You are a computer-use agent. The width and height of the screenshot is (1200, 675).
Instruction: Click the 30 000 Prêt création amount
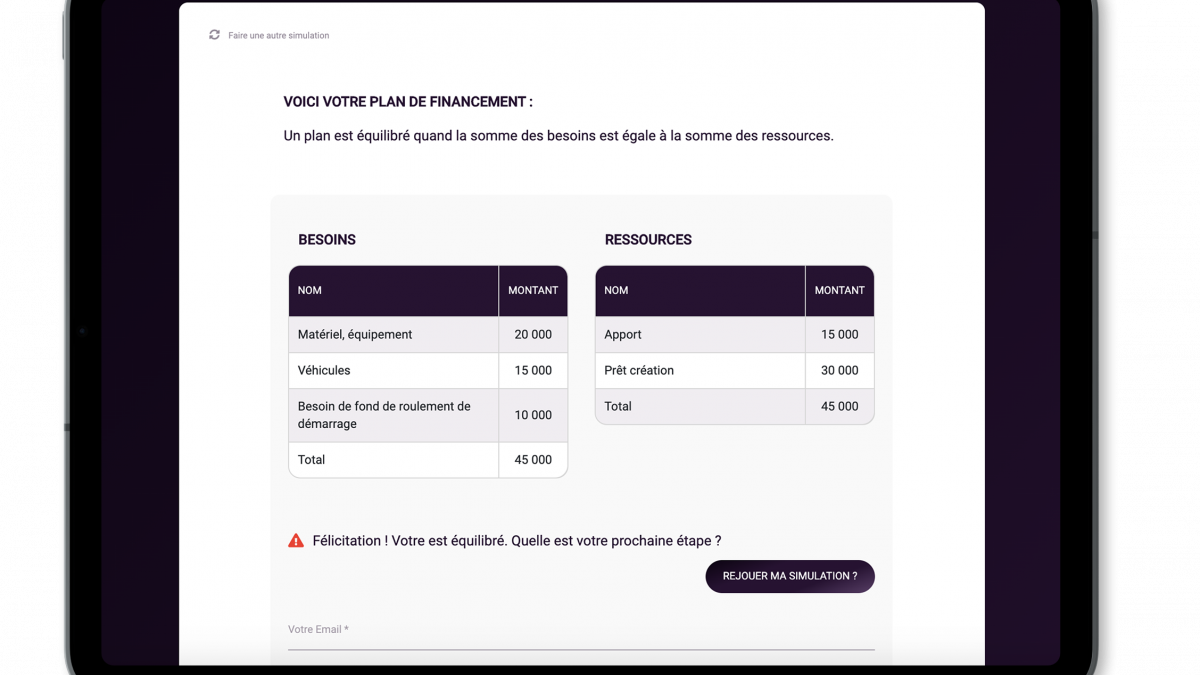840,371
